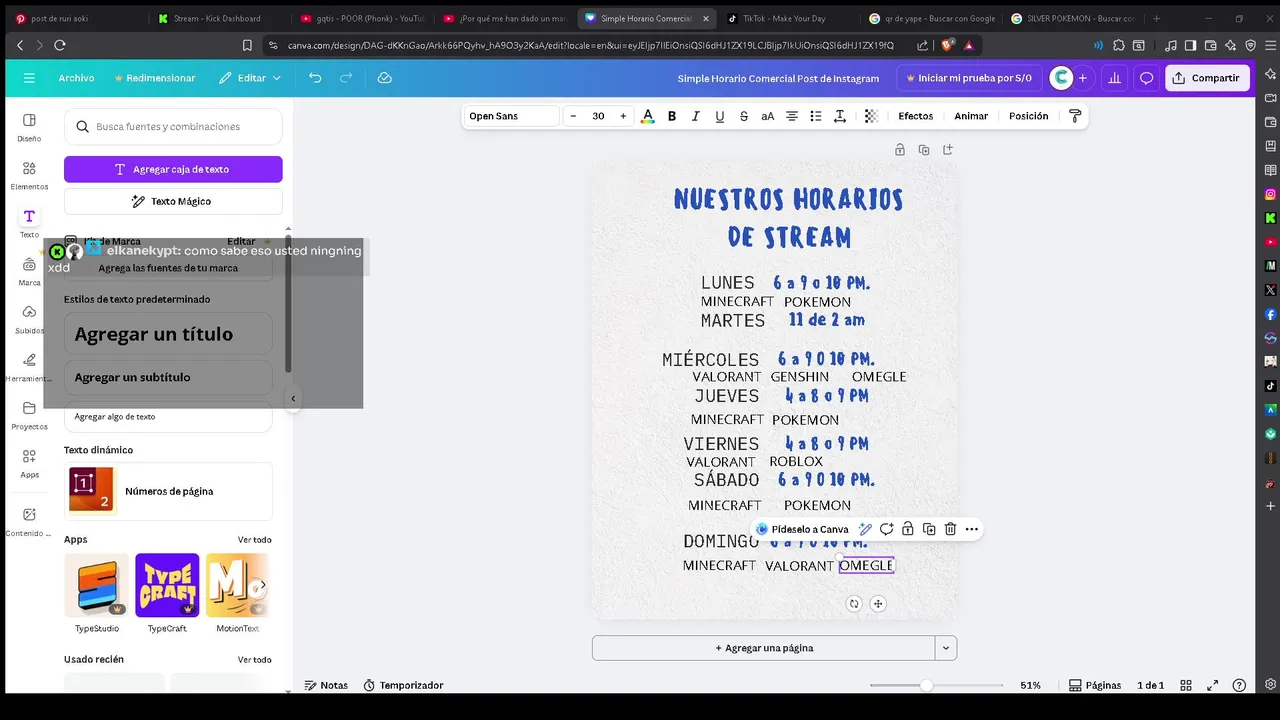Open the comments bubble icon in the header
The image size is (1280, 720).
1146,78
